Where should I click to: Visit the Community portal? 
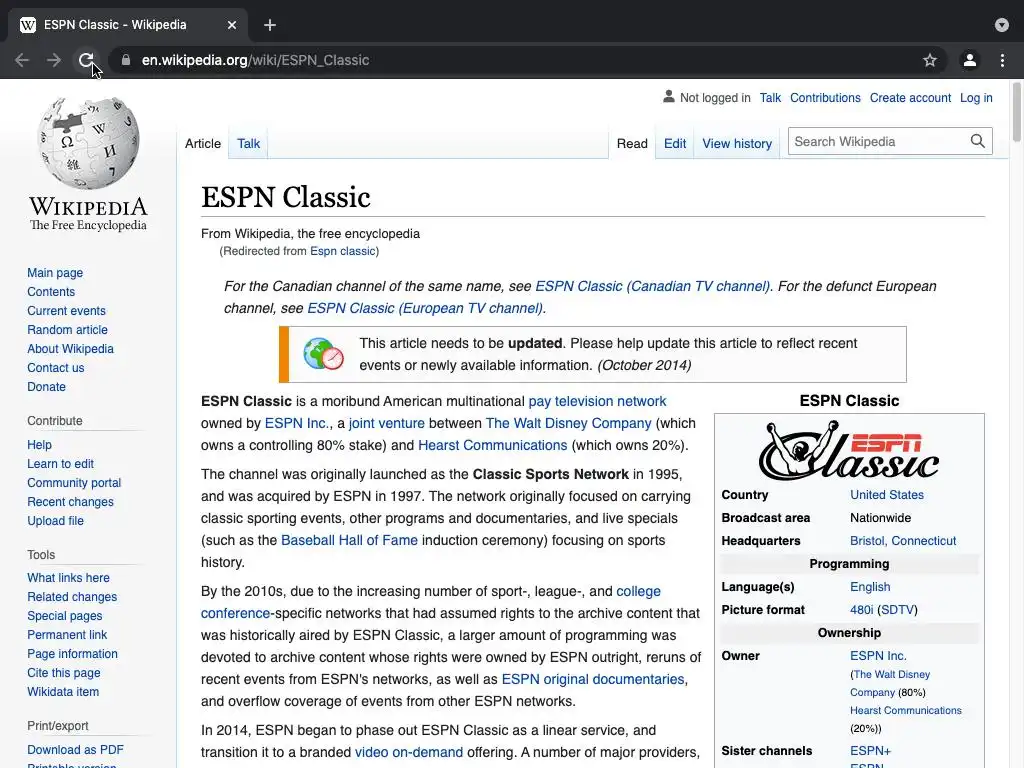(74, 483)
